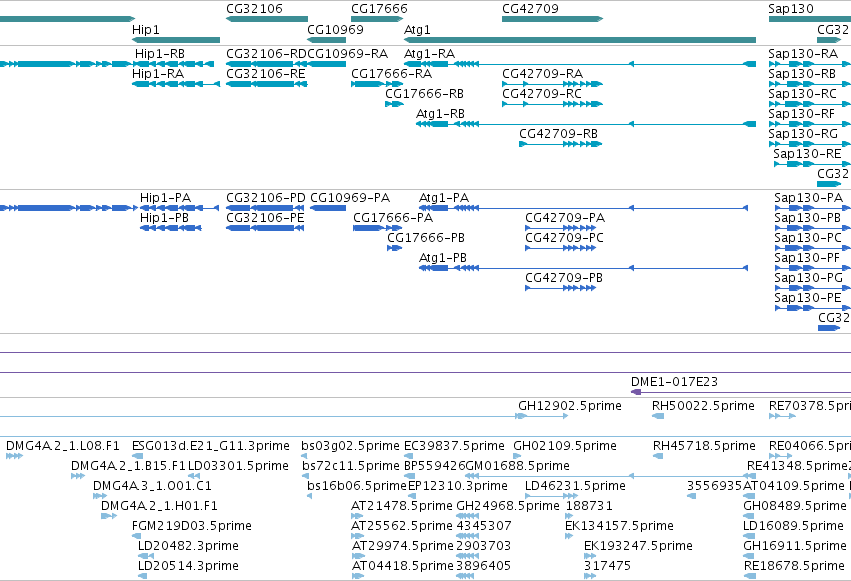Click the Atg1-PB protein feature
Viewport: 851px width, 581px height.
583,268
